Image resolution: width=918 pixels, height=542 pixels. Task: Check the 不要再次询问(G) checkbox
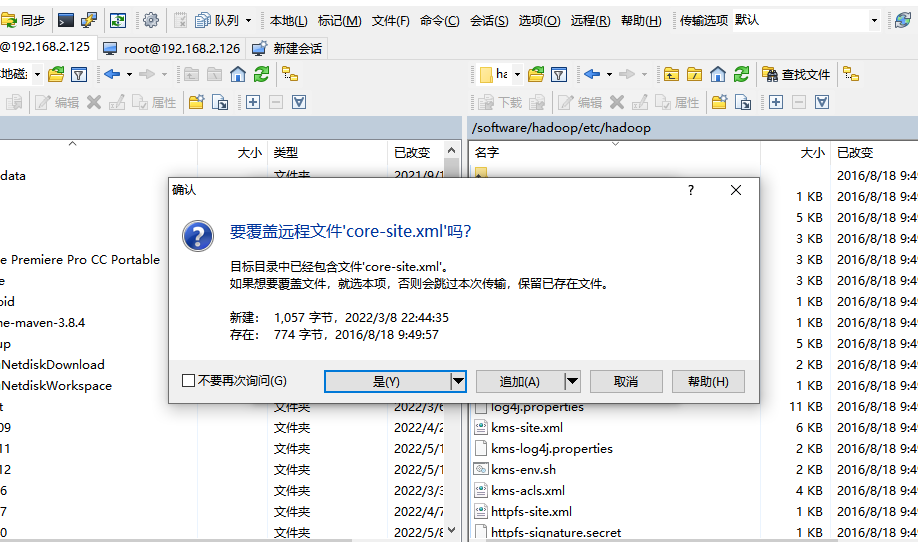tap(189, 381)
